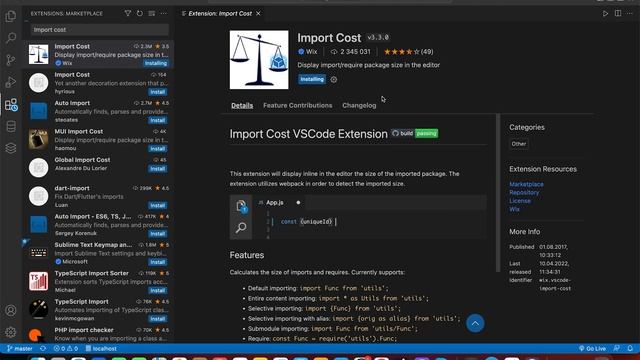Open the Search view in activity bar
This screenshot has height=360, width=640.
point(11,38)
